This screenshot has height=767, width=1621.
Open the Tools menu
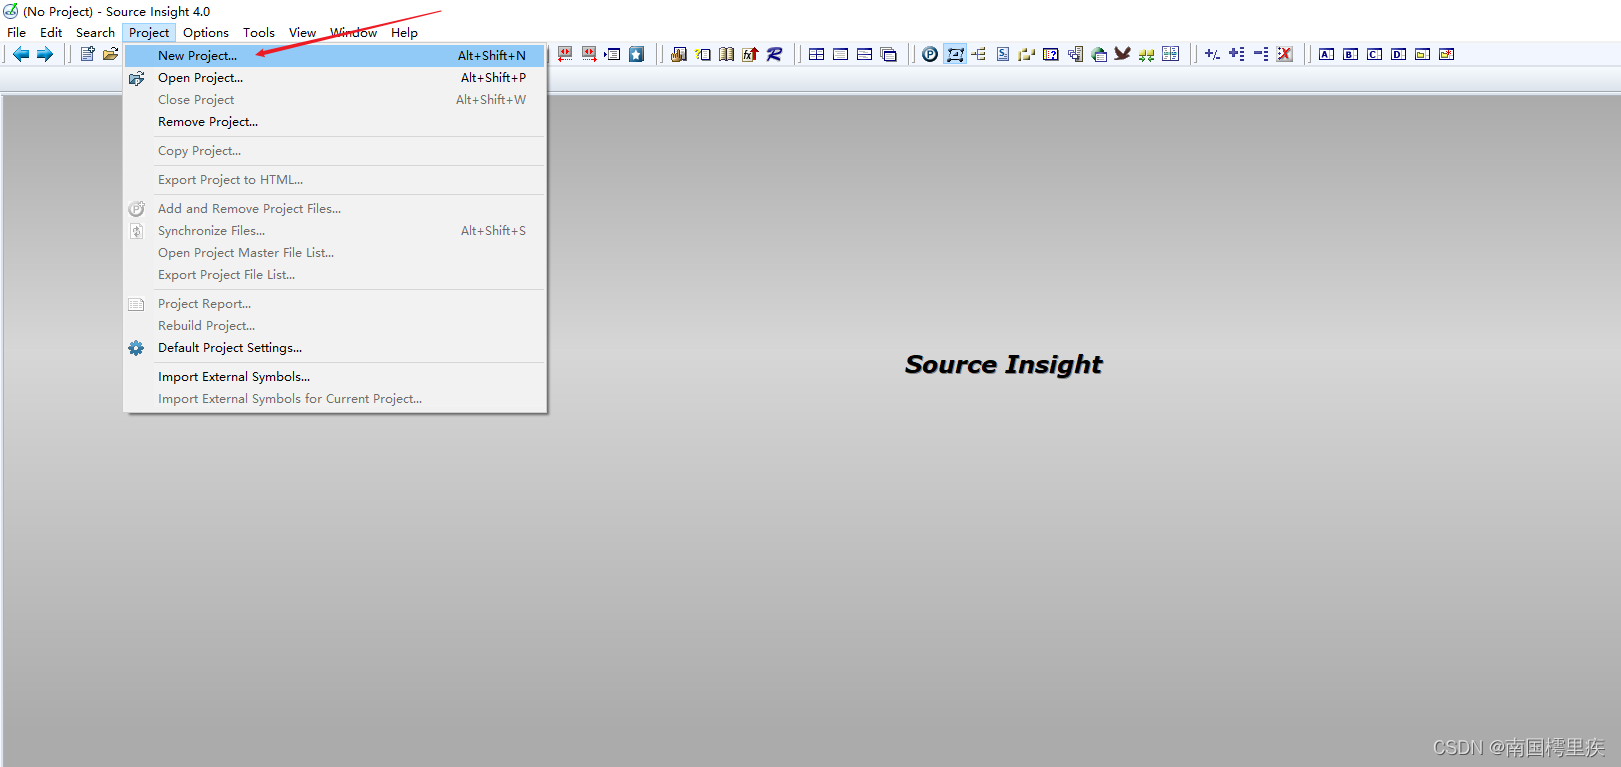(259, 33)
